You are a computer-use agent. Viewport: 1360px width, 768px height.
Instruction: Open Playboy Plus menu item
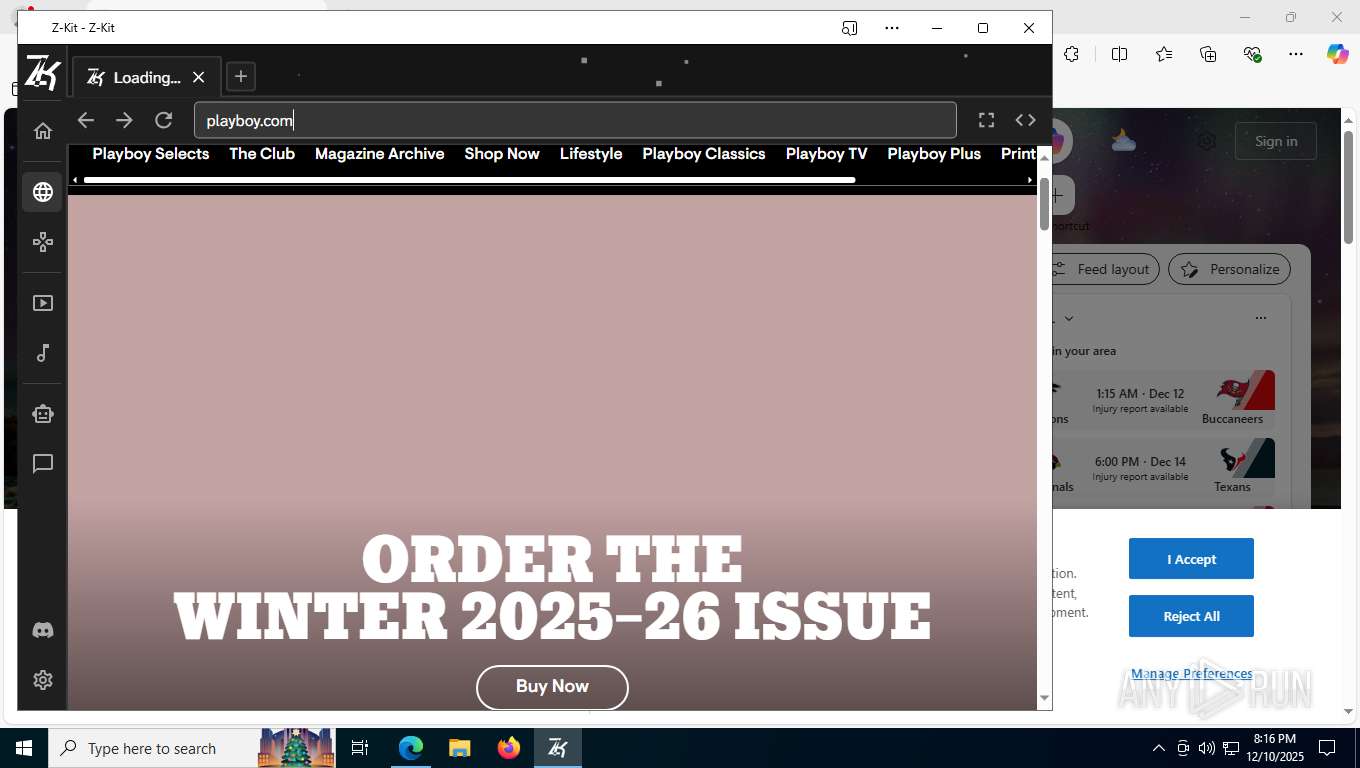pos(934,154)
